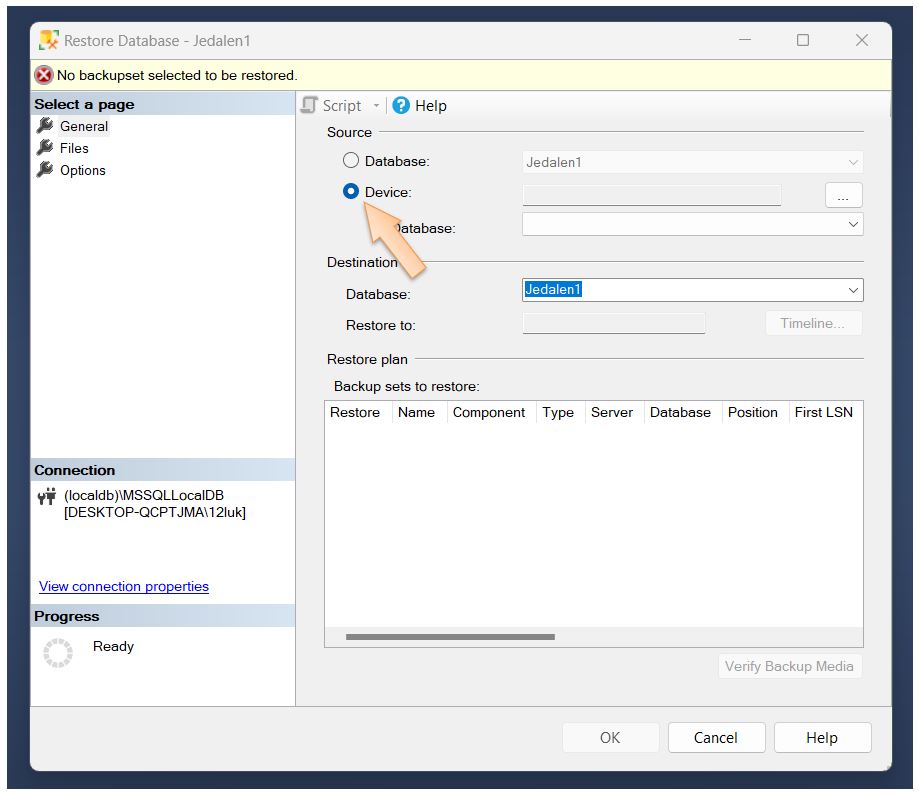Open the Files page wrench icon
Screen dimensions: 919x795
(44, 148)
